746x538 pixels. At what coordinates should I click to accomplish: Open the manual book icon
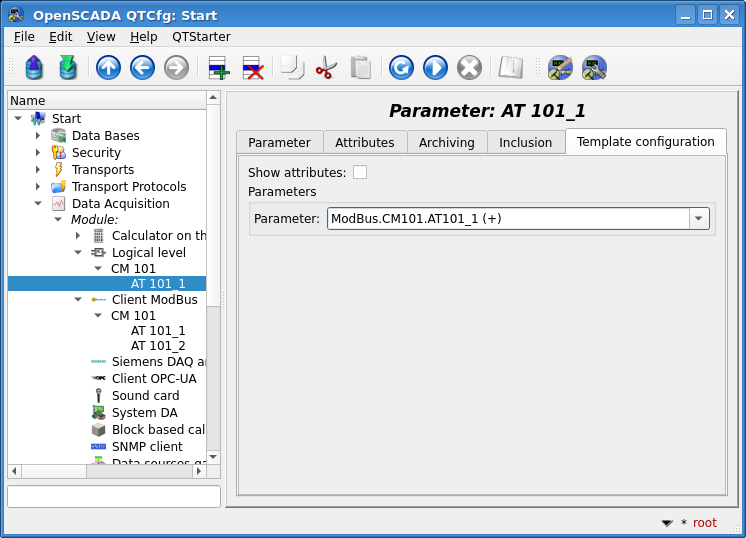[511, 68]
